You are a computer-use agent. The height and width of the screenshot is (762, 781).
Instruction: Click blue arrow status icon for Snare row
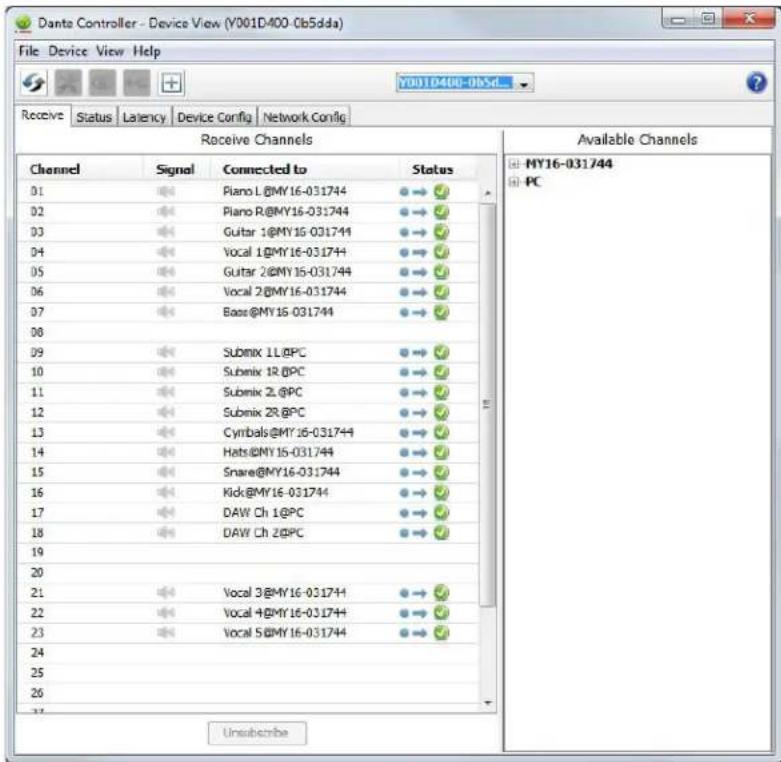[413, 473]
